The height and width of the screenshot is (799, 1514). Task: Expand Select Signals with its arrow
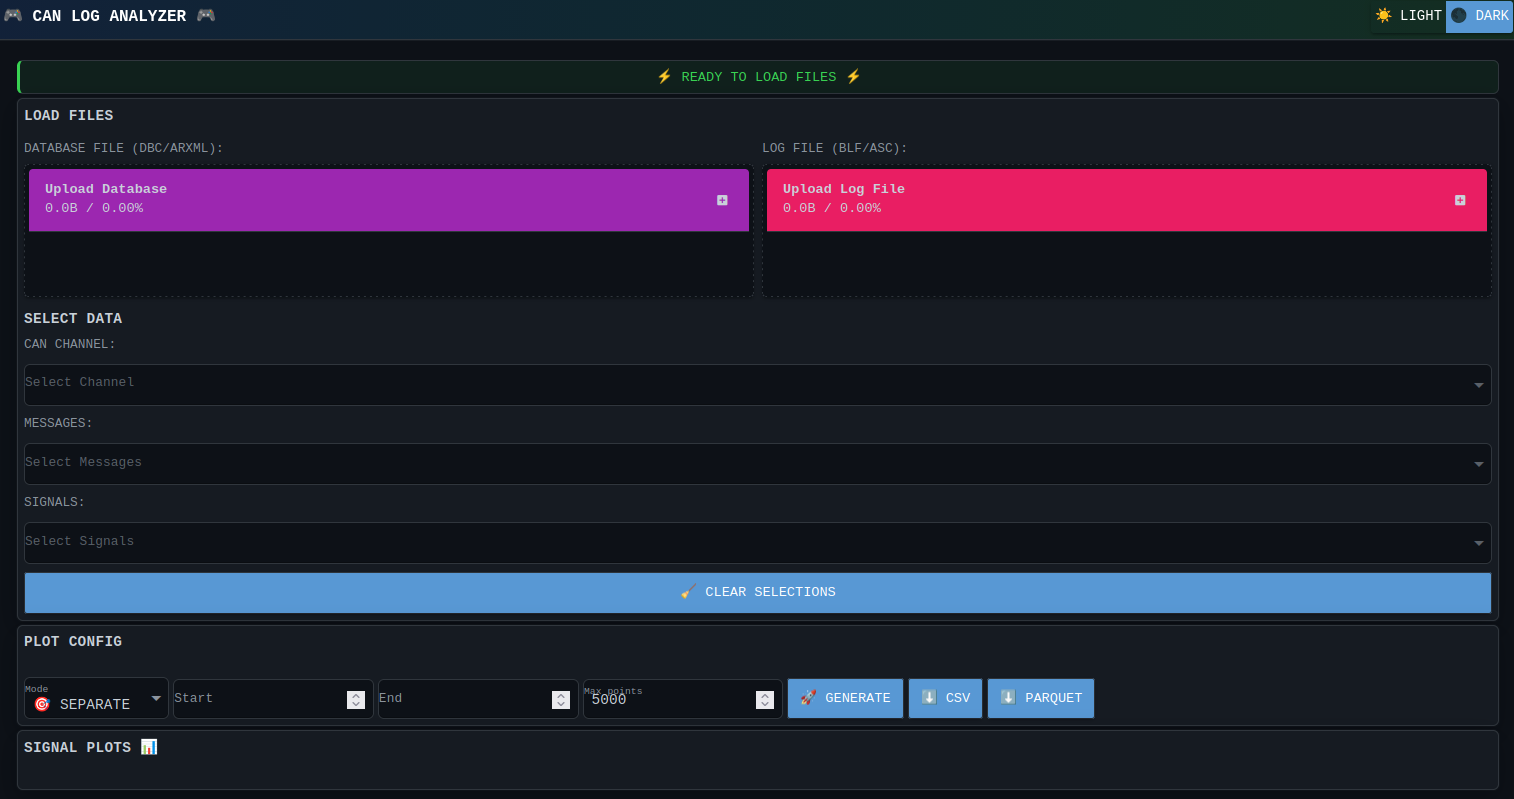coord(1478,543)
